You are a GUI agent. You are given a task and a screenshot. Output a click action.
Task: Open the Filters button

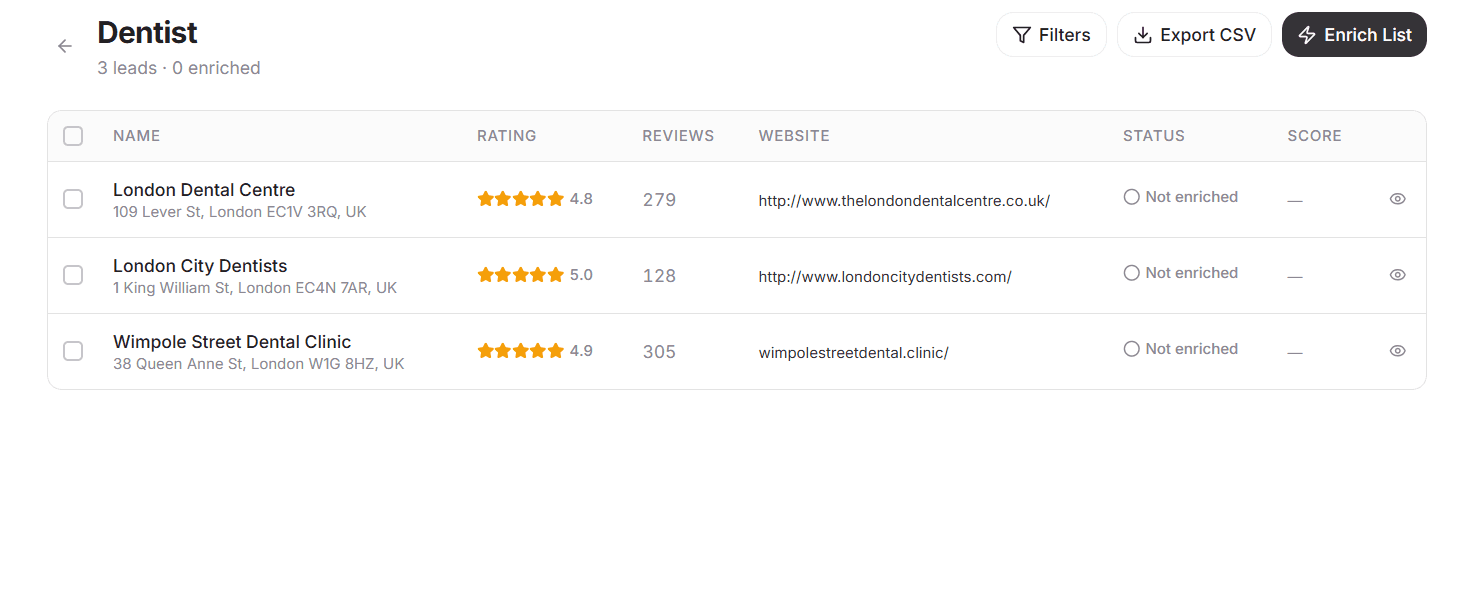click(x=1051, y=35)
